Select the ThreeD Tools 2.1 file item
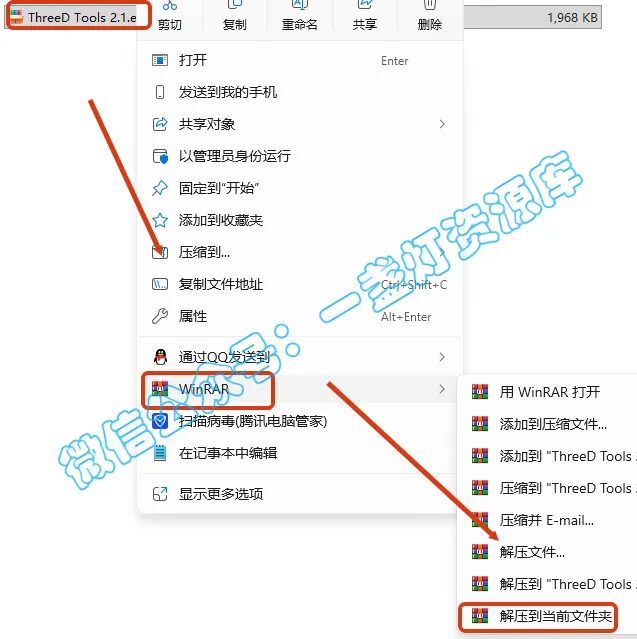637x639 pixels. 73,18
